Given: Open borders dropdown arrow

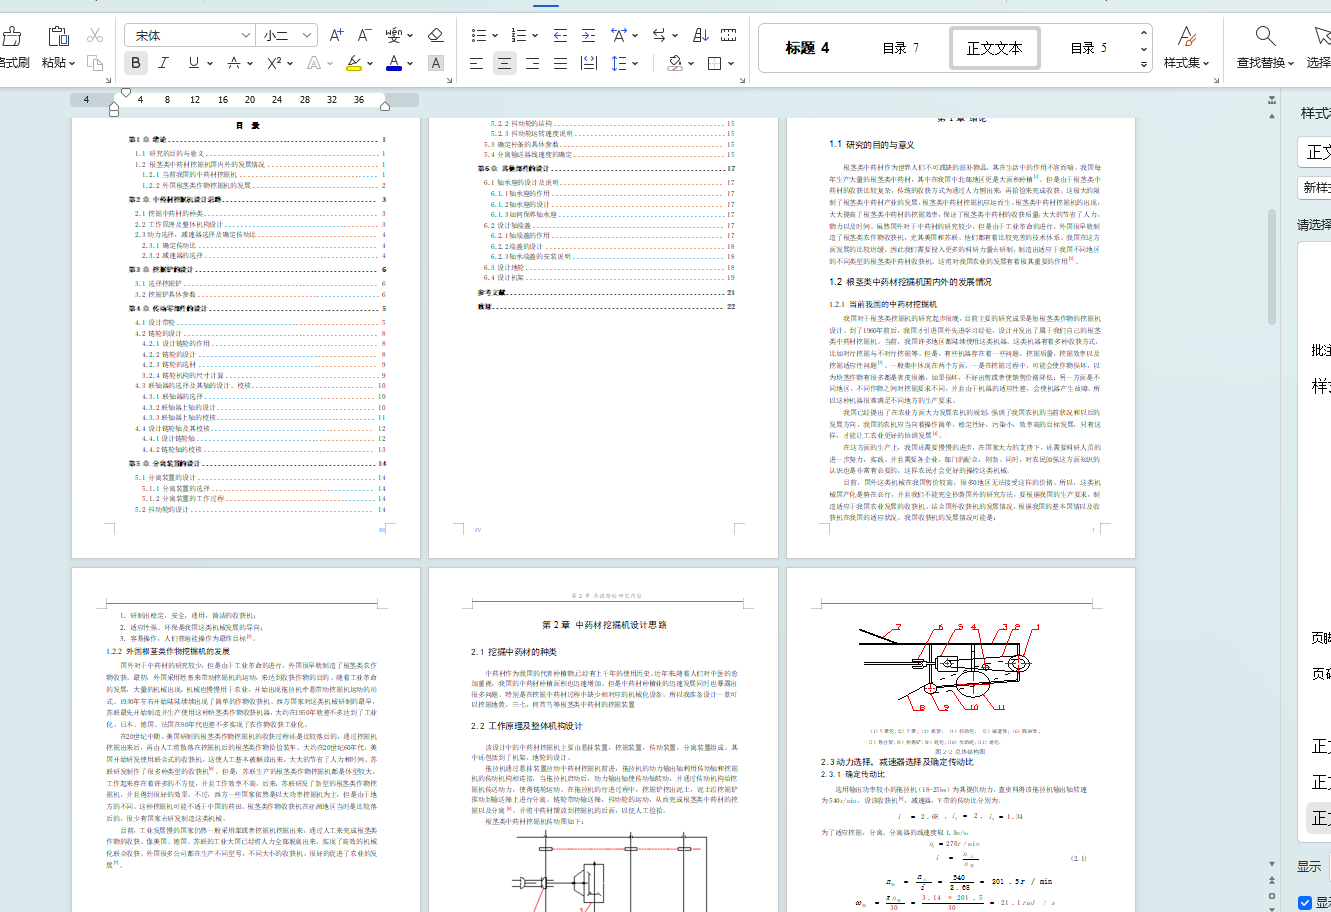Looking at the screenshot, I should (x=731, y=64).
